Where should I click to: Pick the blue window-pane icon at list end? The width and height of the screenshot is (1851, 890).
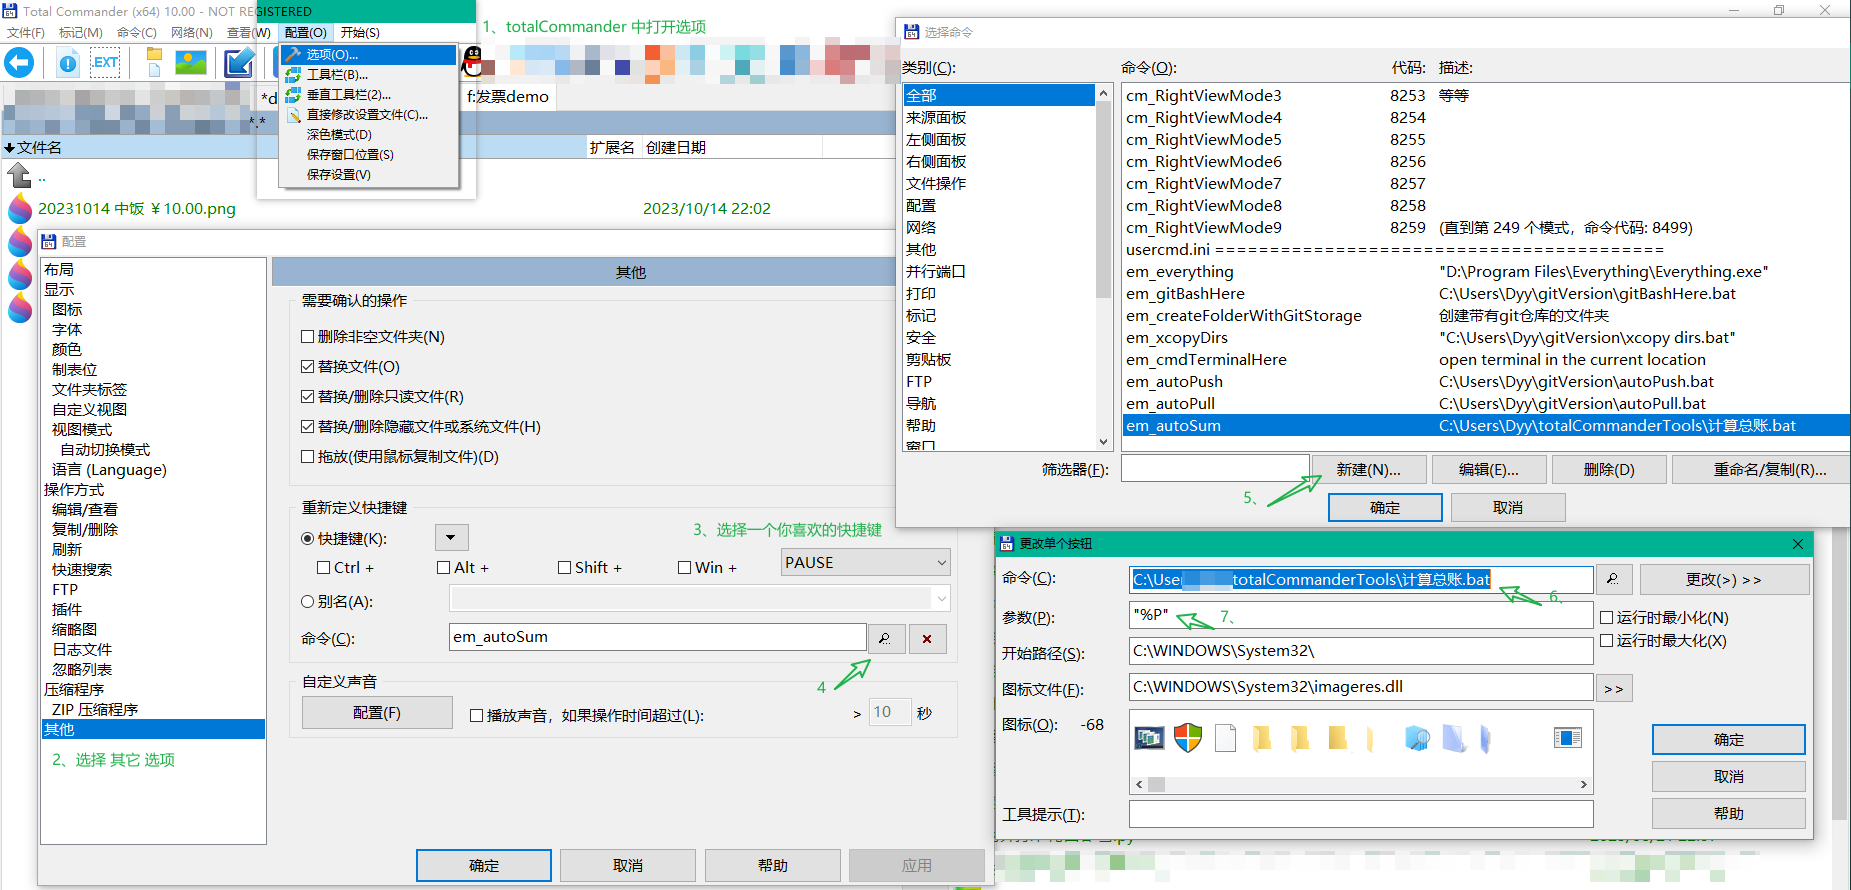pos(1567,738)
